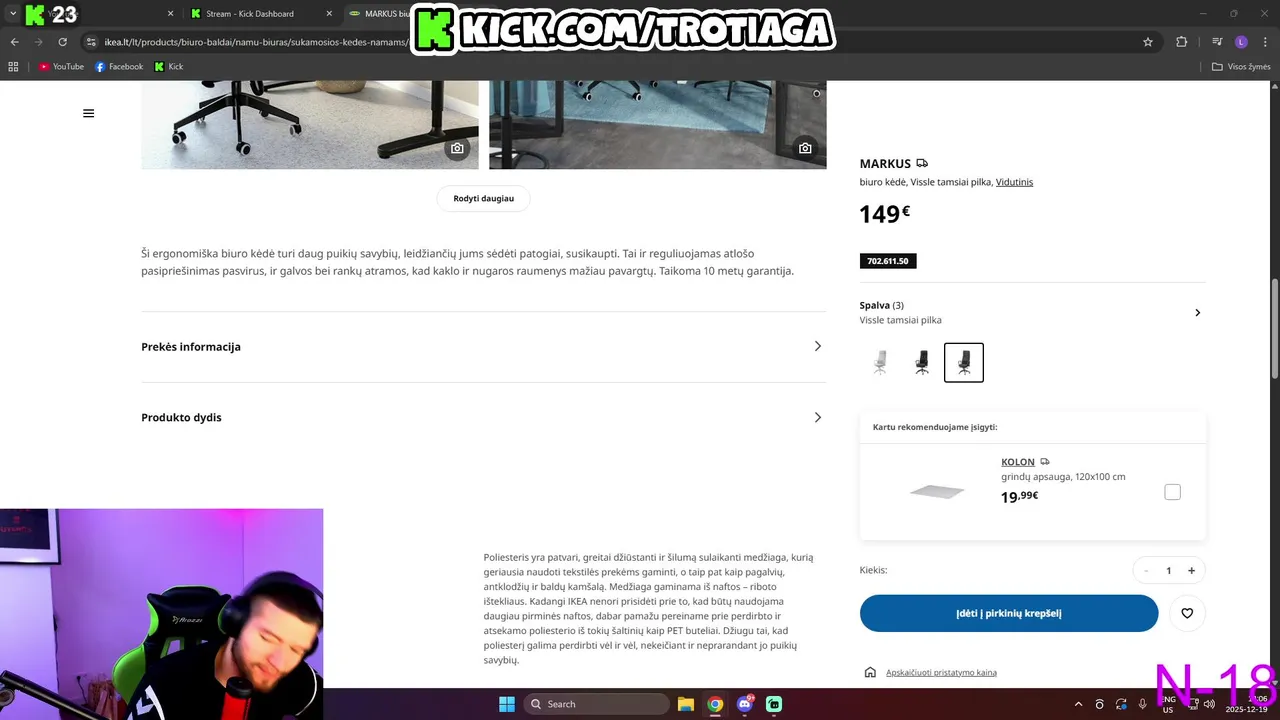This screenshot has height=720, width=1280.
Task: Open the green robot app in taskbar
Action: click(774, 704)
